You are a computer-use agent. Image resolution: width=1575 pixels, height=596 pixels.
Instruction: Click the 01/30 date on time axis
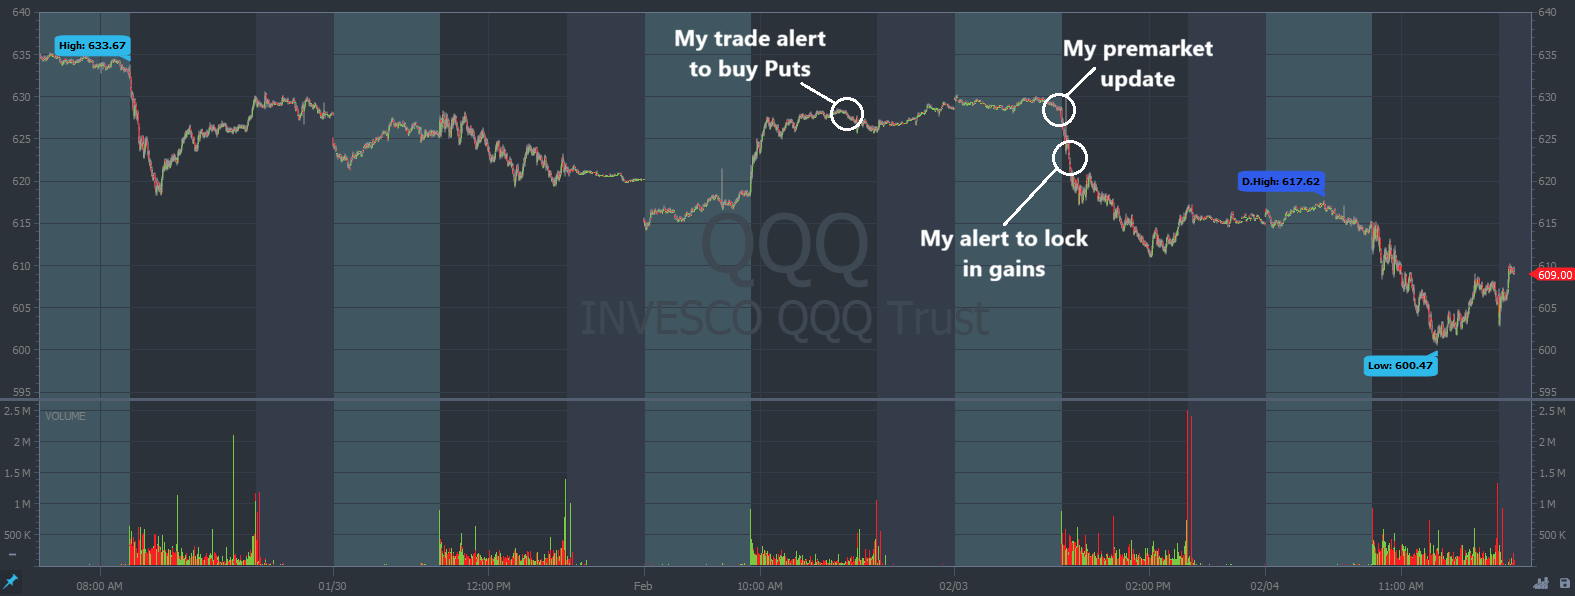[x=332, y=586]
